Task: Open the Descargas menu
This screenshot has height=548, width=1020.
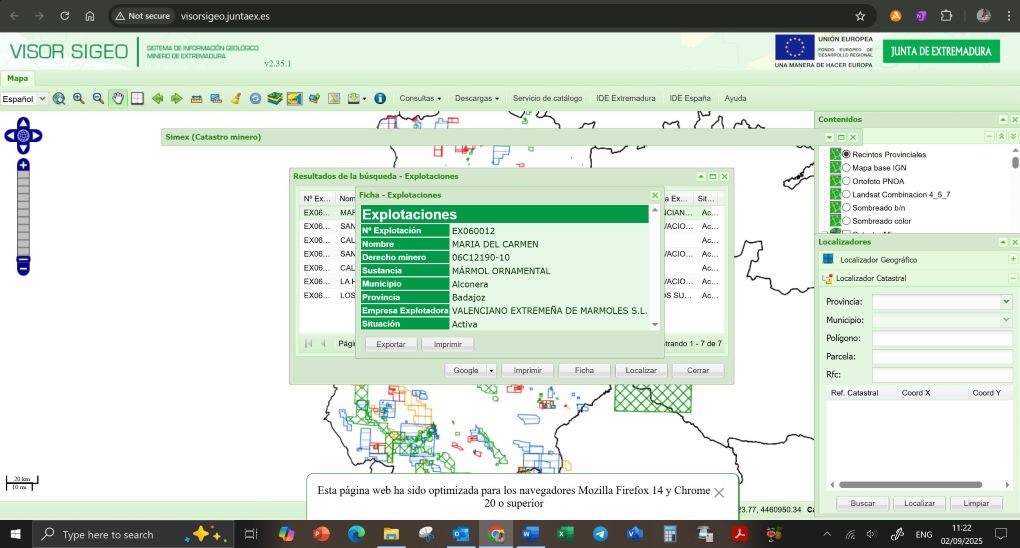Action: coord(476,99)
